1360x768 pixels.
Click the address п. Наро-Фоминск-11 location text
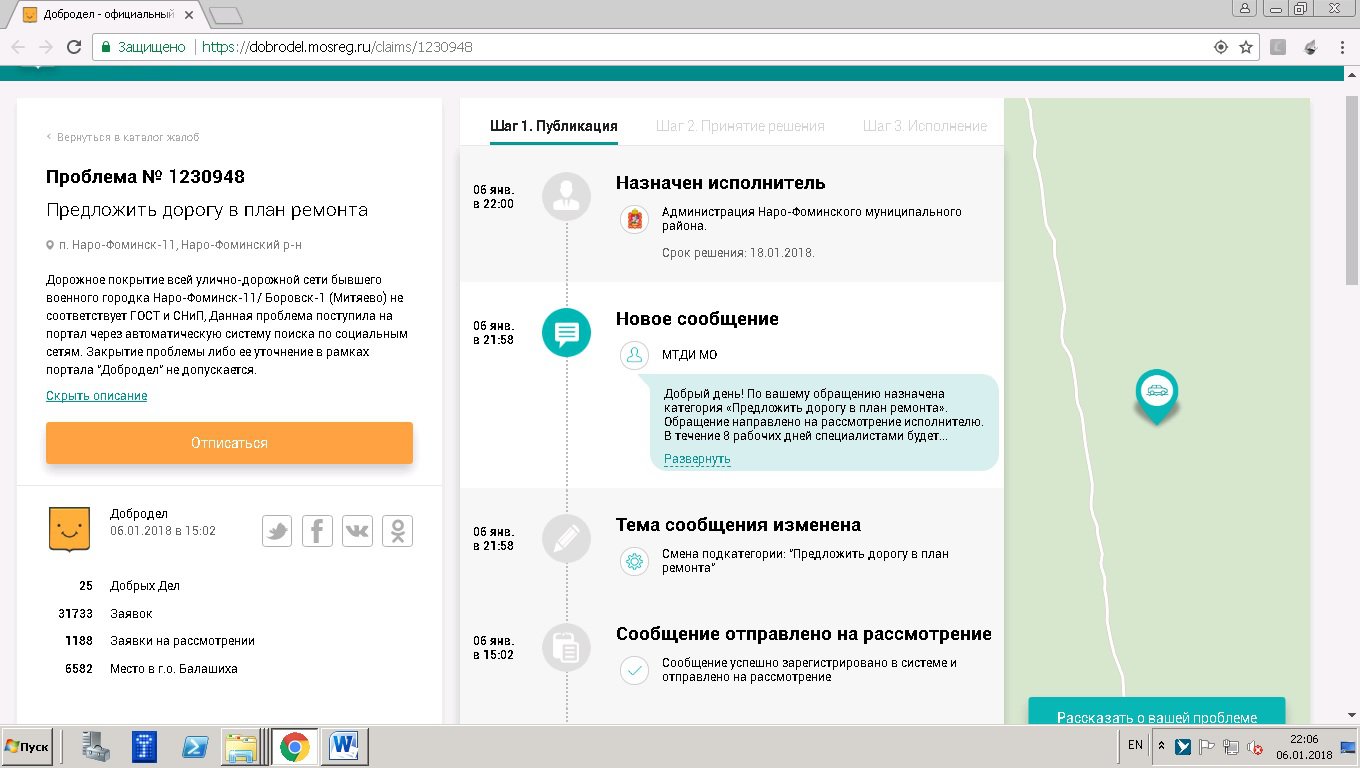click(x=174, y=245)
